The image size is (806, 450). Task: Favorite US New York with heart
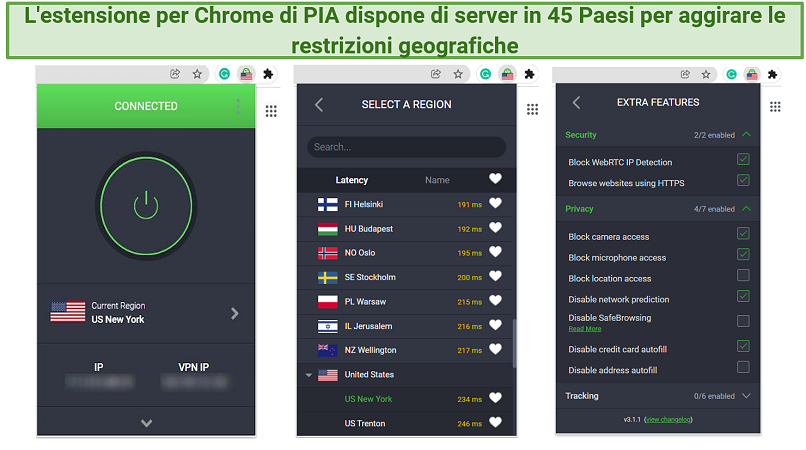(495, 398)
